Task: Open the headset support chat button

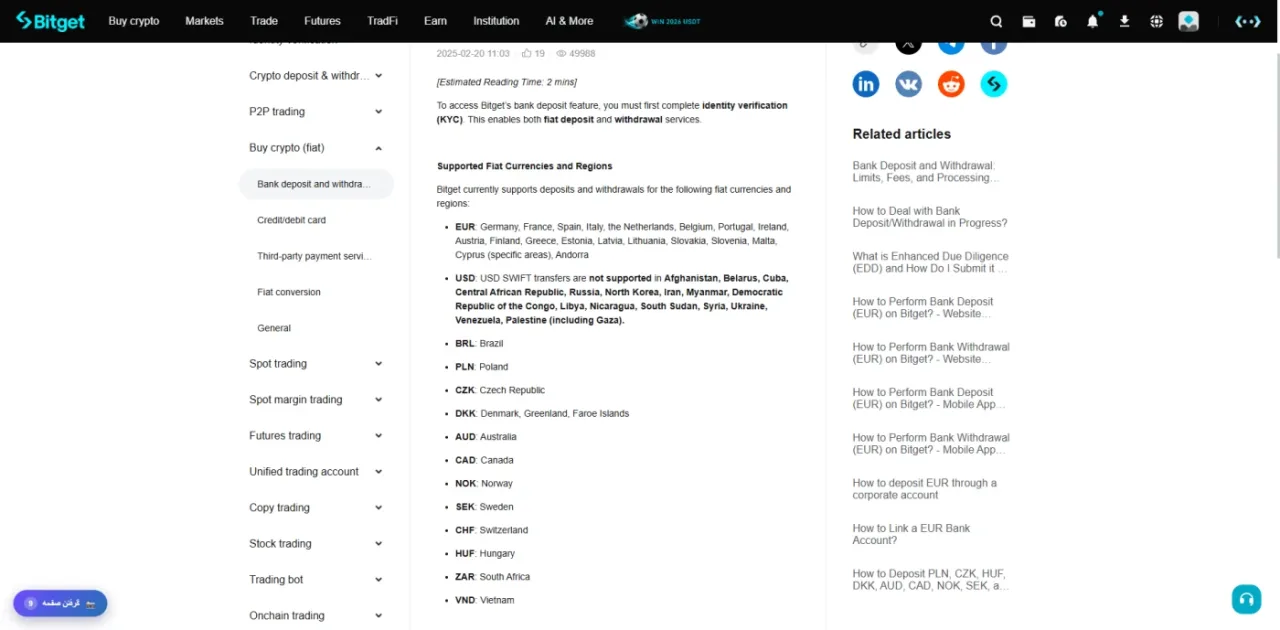Action: click(1246, 599)
